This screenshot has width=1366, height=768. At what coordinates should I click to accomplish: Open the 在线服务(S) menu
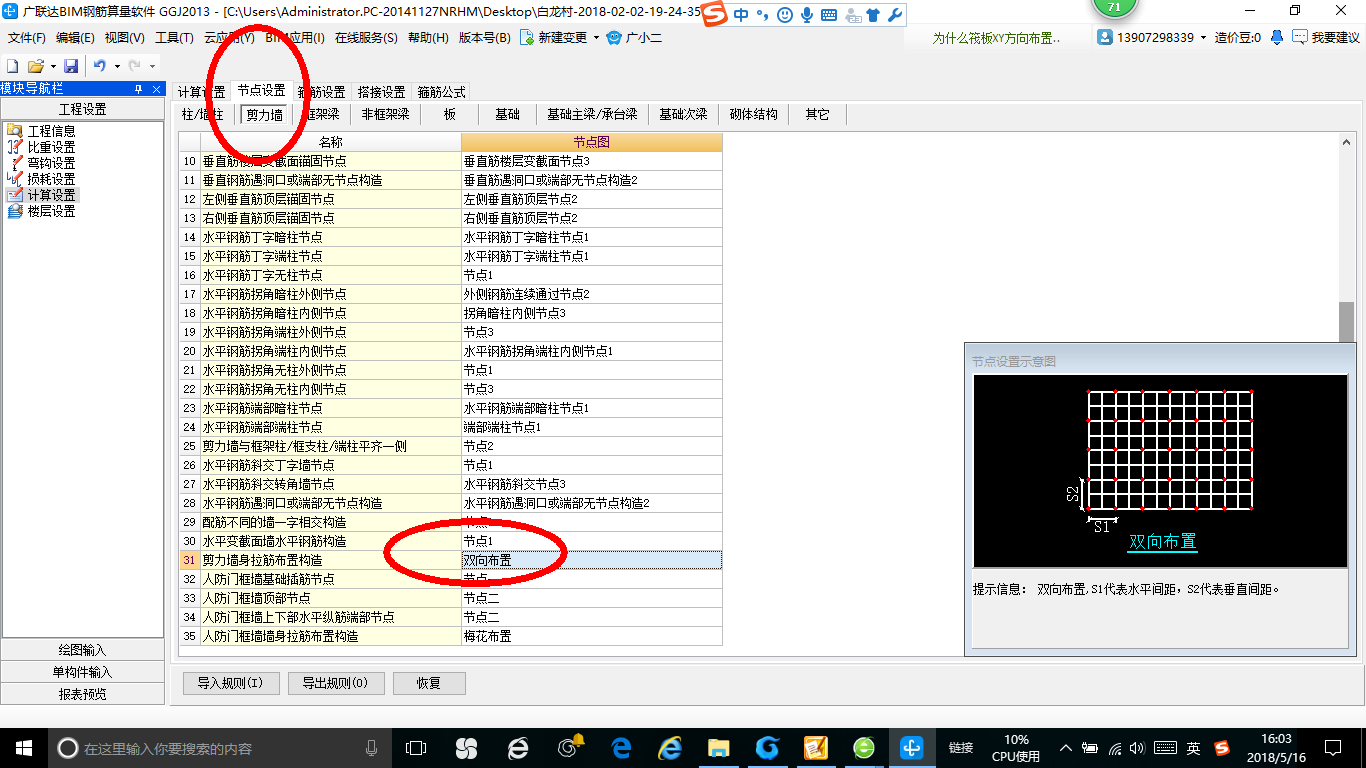coord(366,38)
